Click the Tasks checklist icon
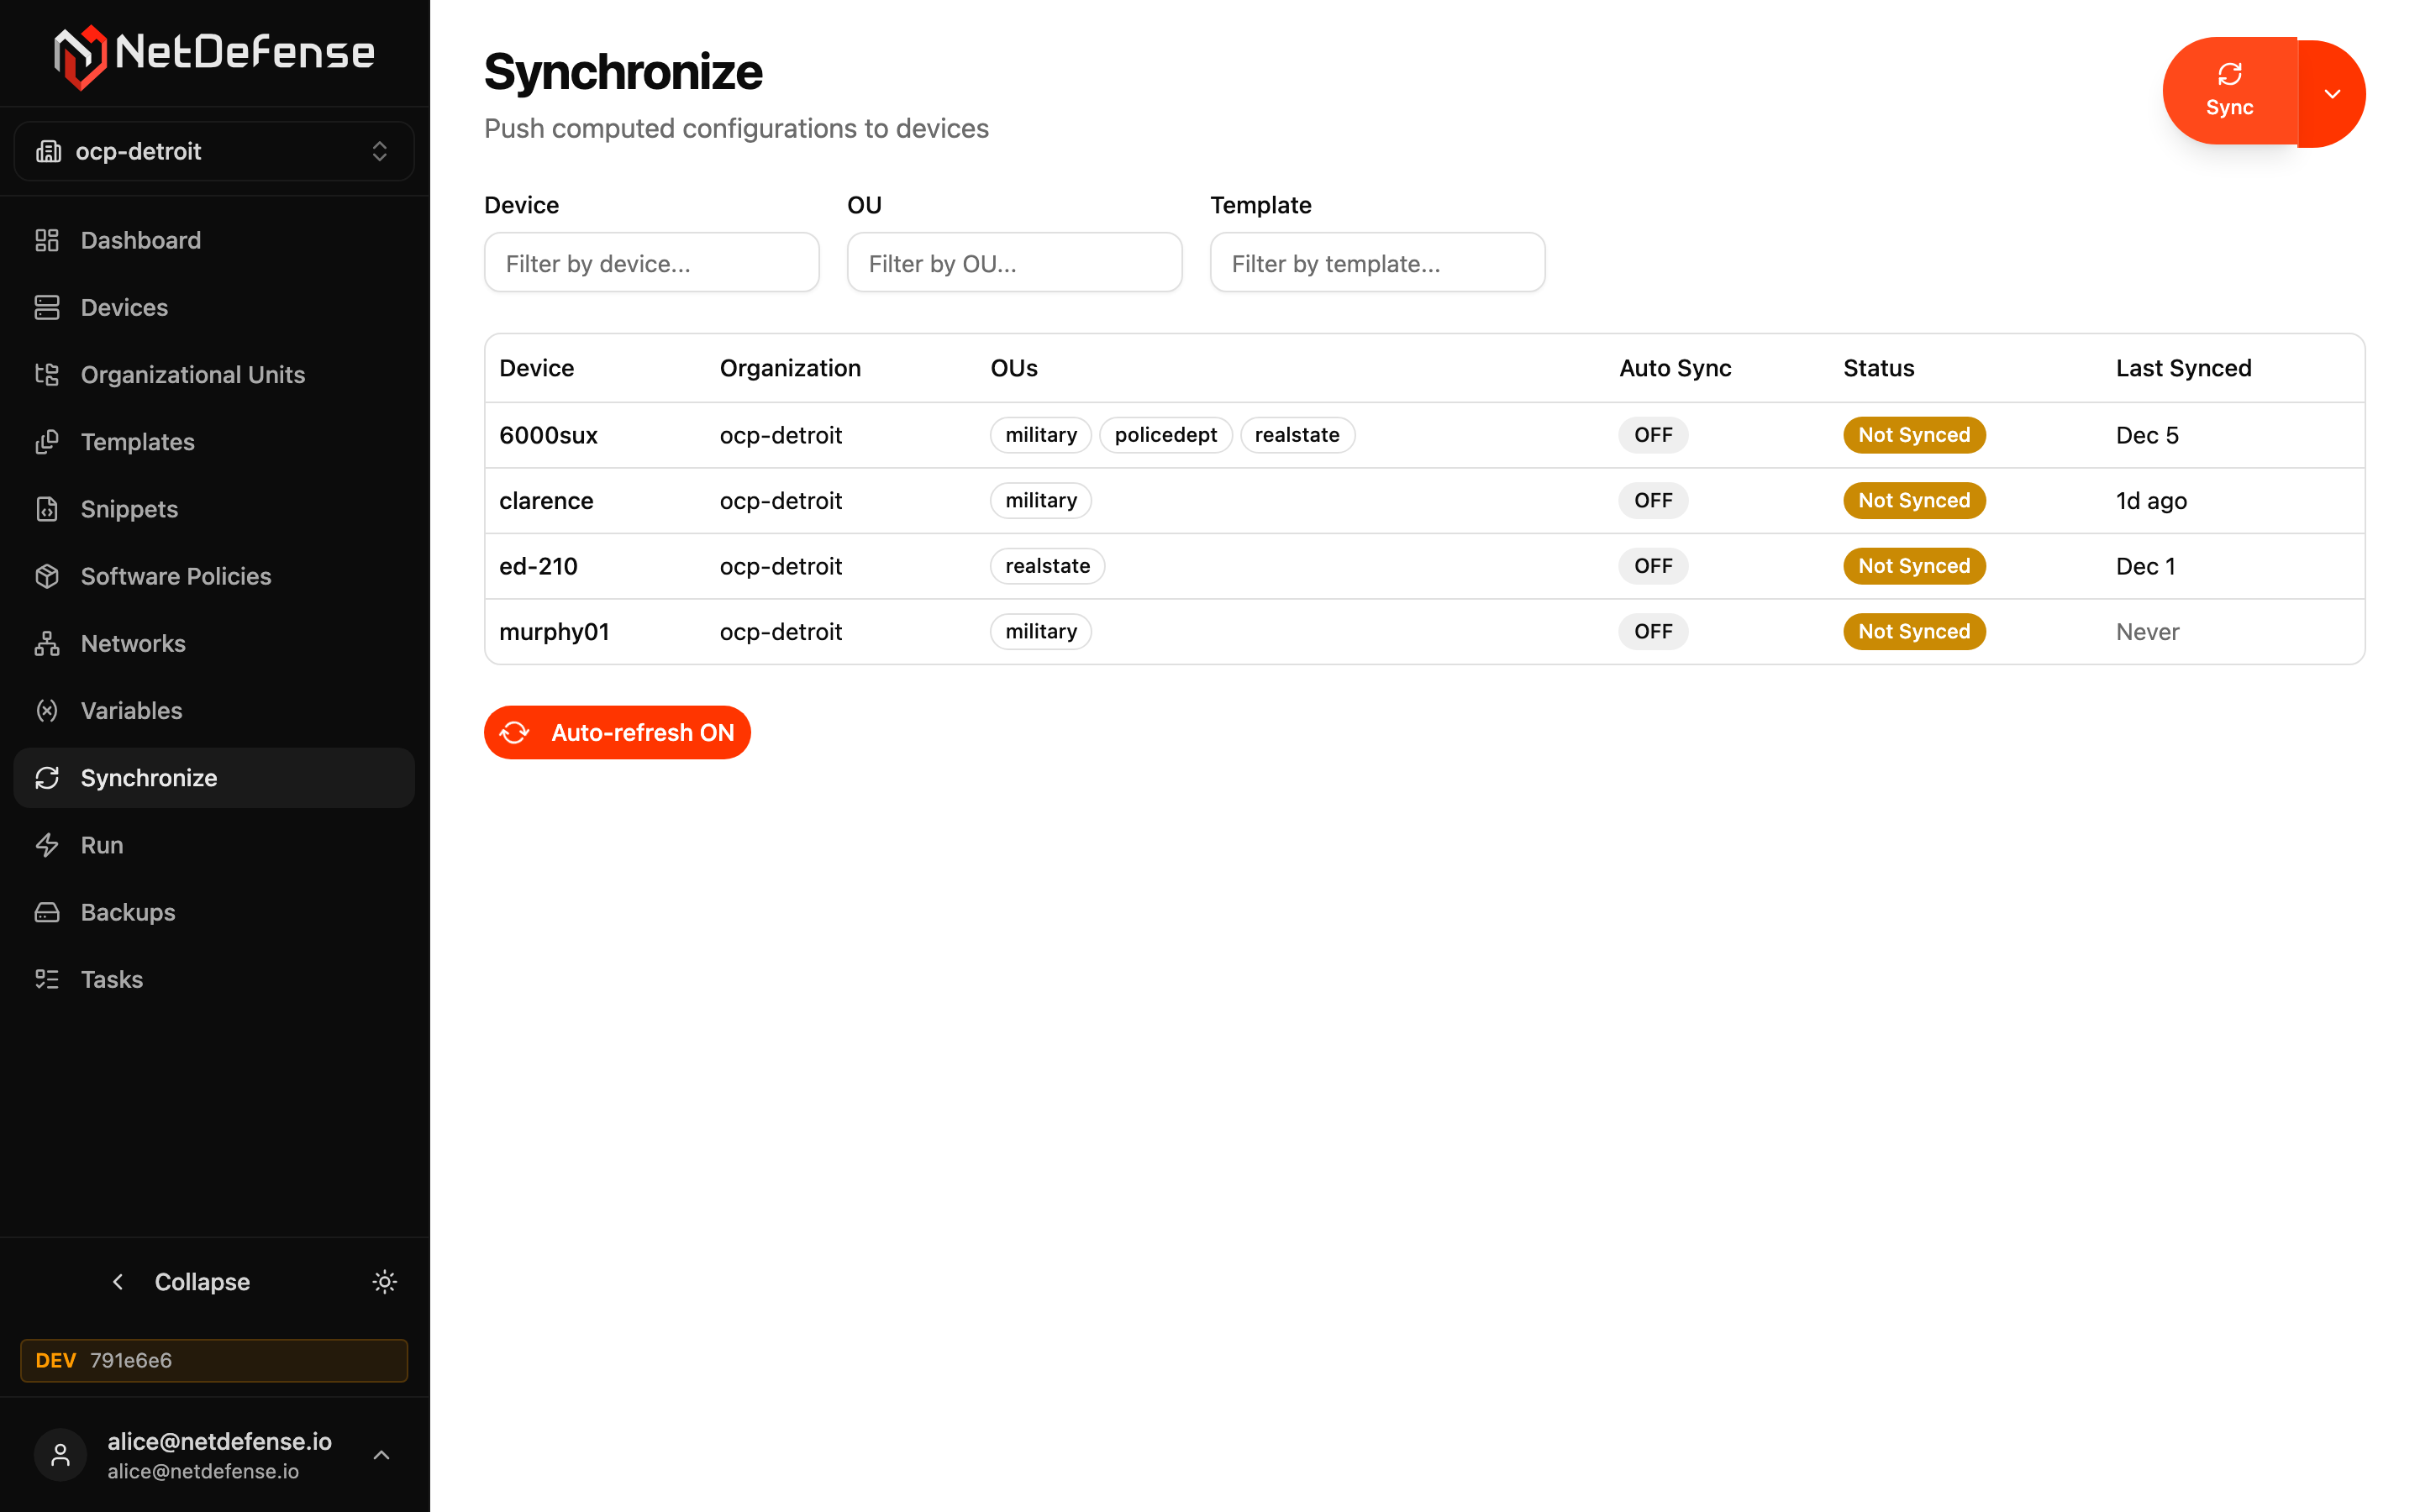 click(x=47, y=979)
